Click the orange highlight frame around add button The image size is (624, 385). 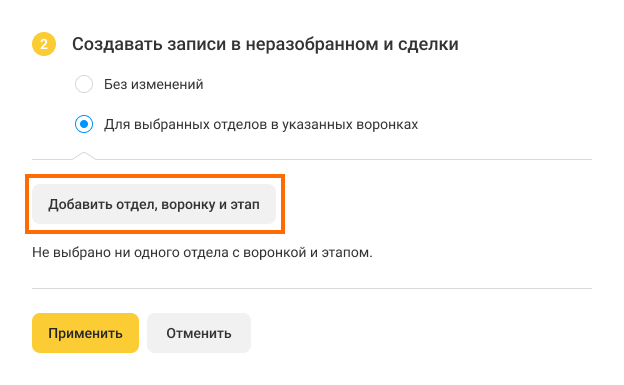coord(155,176)
